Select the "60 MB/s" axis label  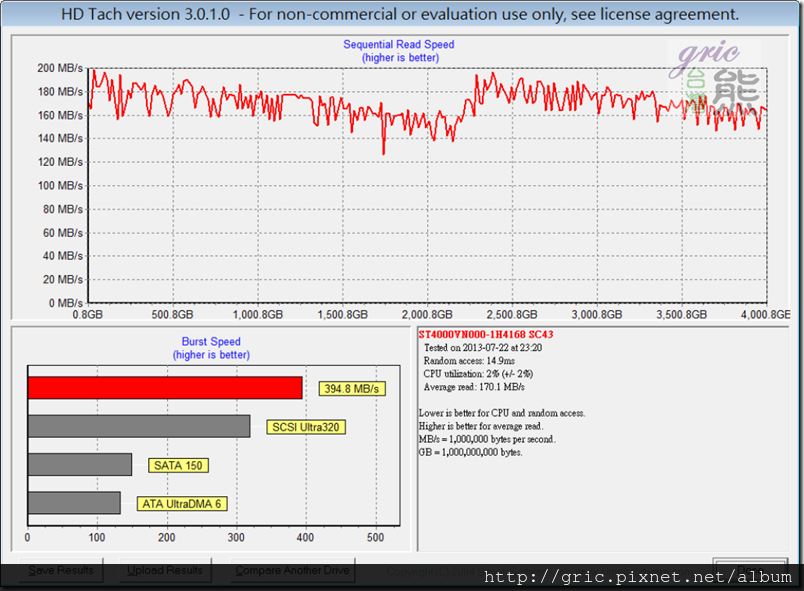pos(63,233)
